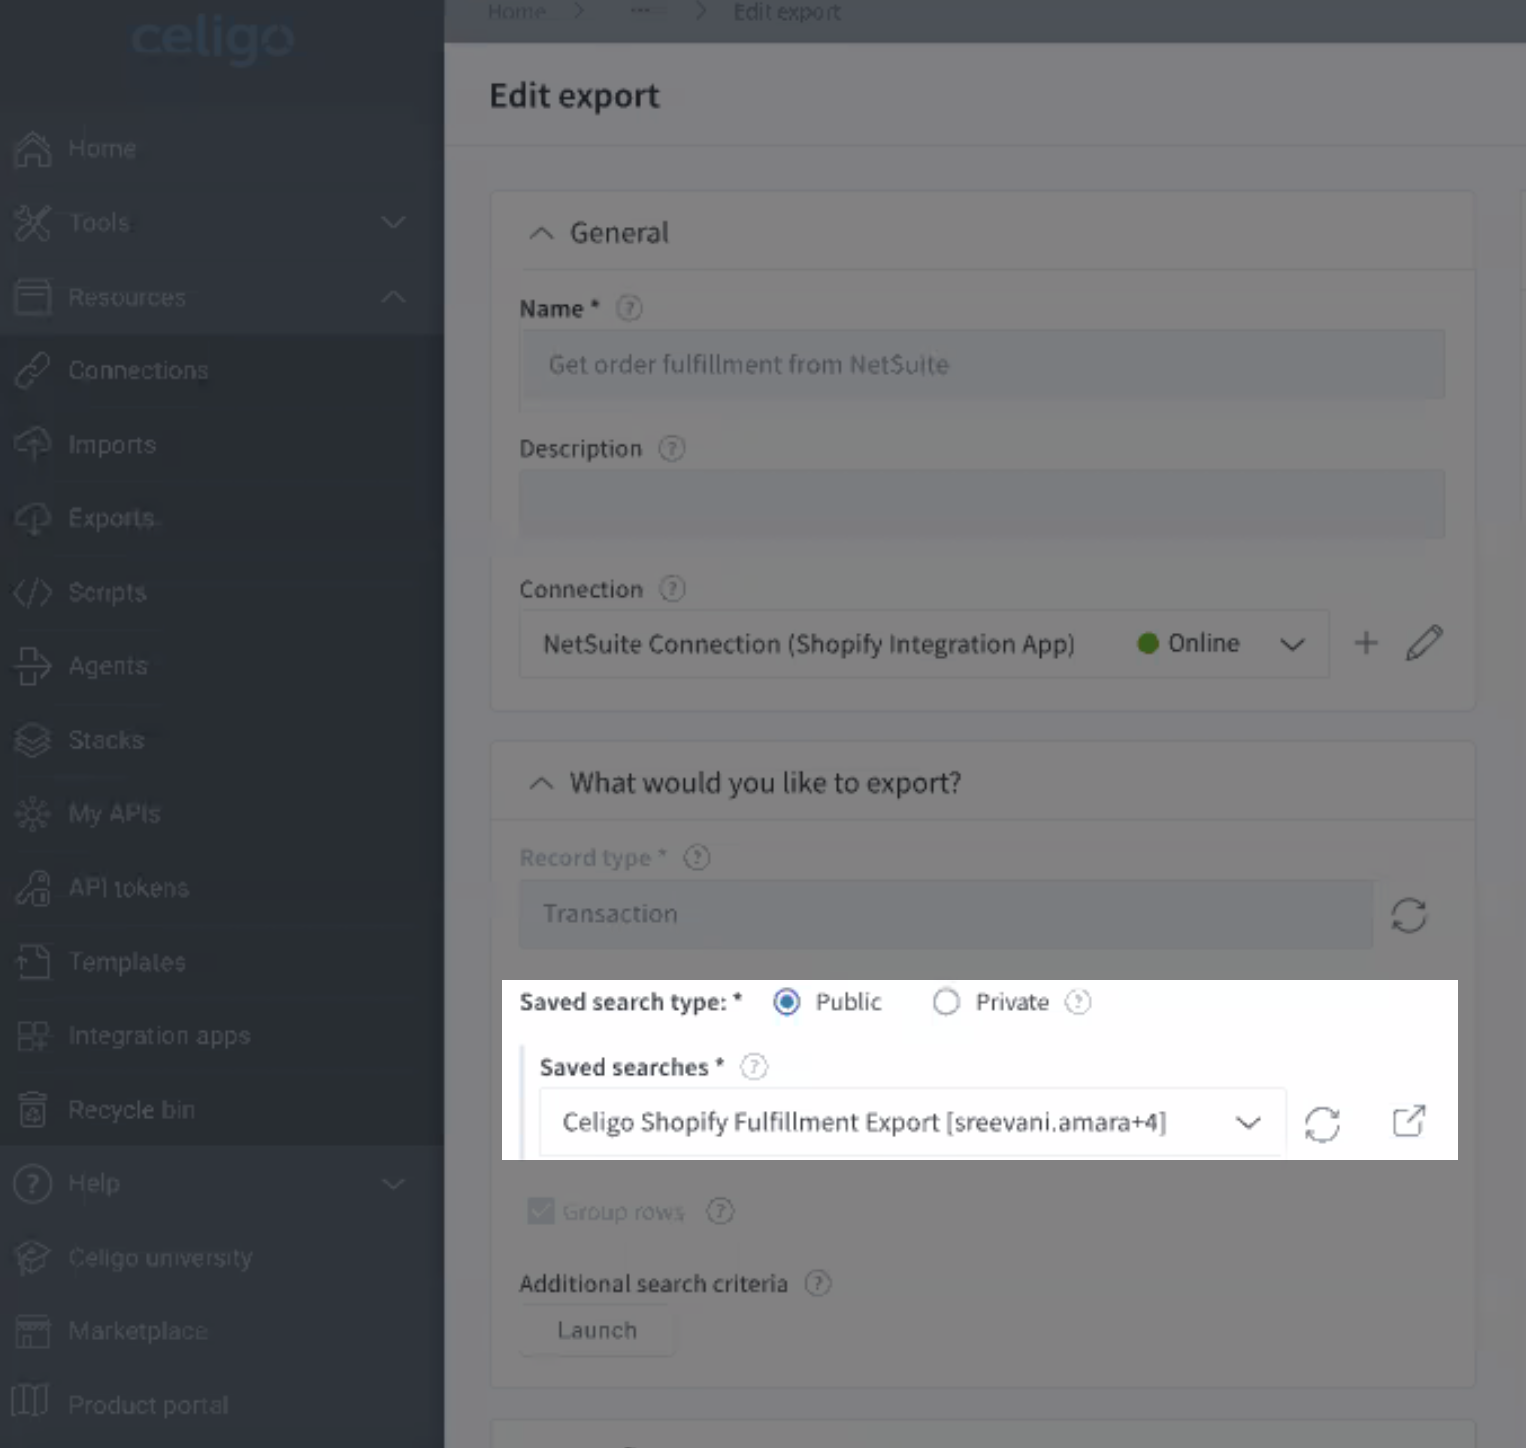Open Exports in the sidebar
The height and width of the screenshot is (1448, 1526).
point(110,518)
